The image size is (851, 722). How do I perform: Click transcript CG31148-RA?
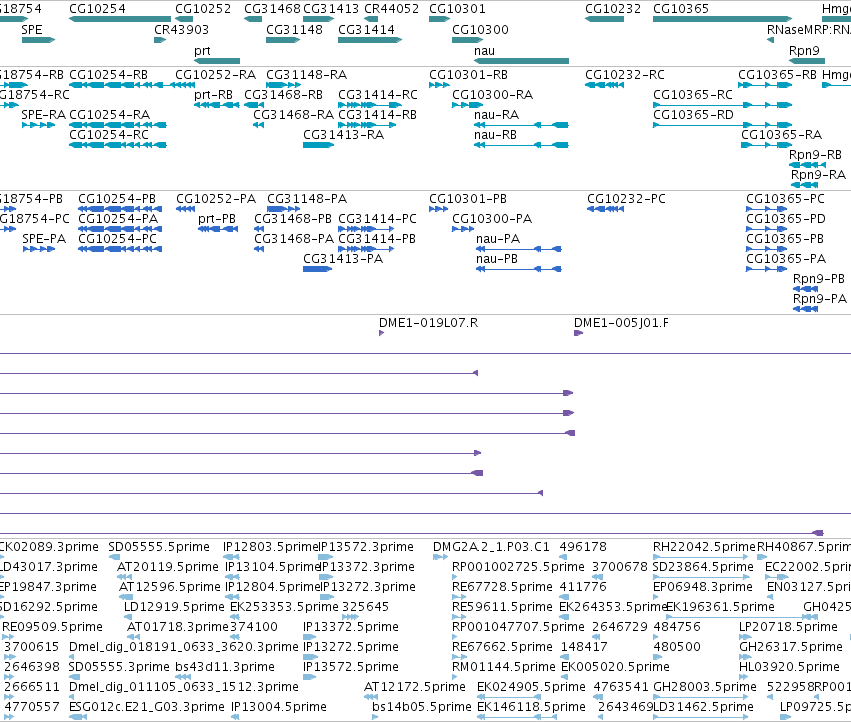306,74
